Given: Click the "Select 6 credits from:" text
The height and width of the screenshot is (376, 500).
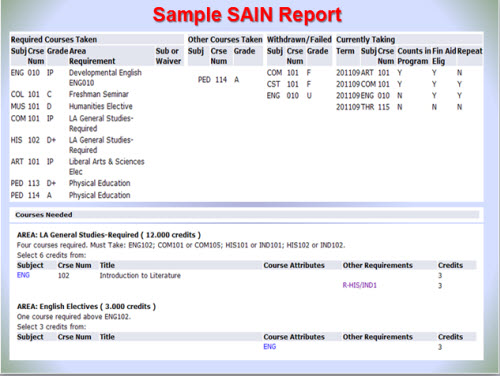Looking at the screenshot, I should pyautogui.click(x=51, y=255).
